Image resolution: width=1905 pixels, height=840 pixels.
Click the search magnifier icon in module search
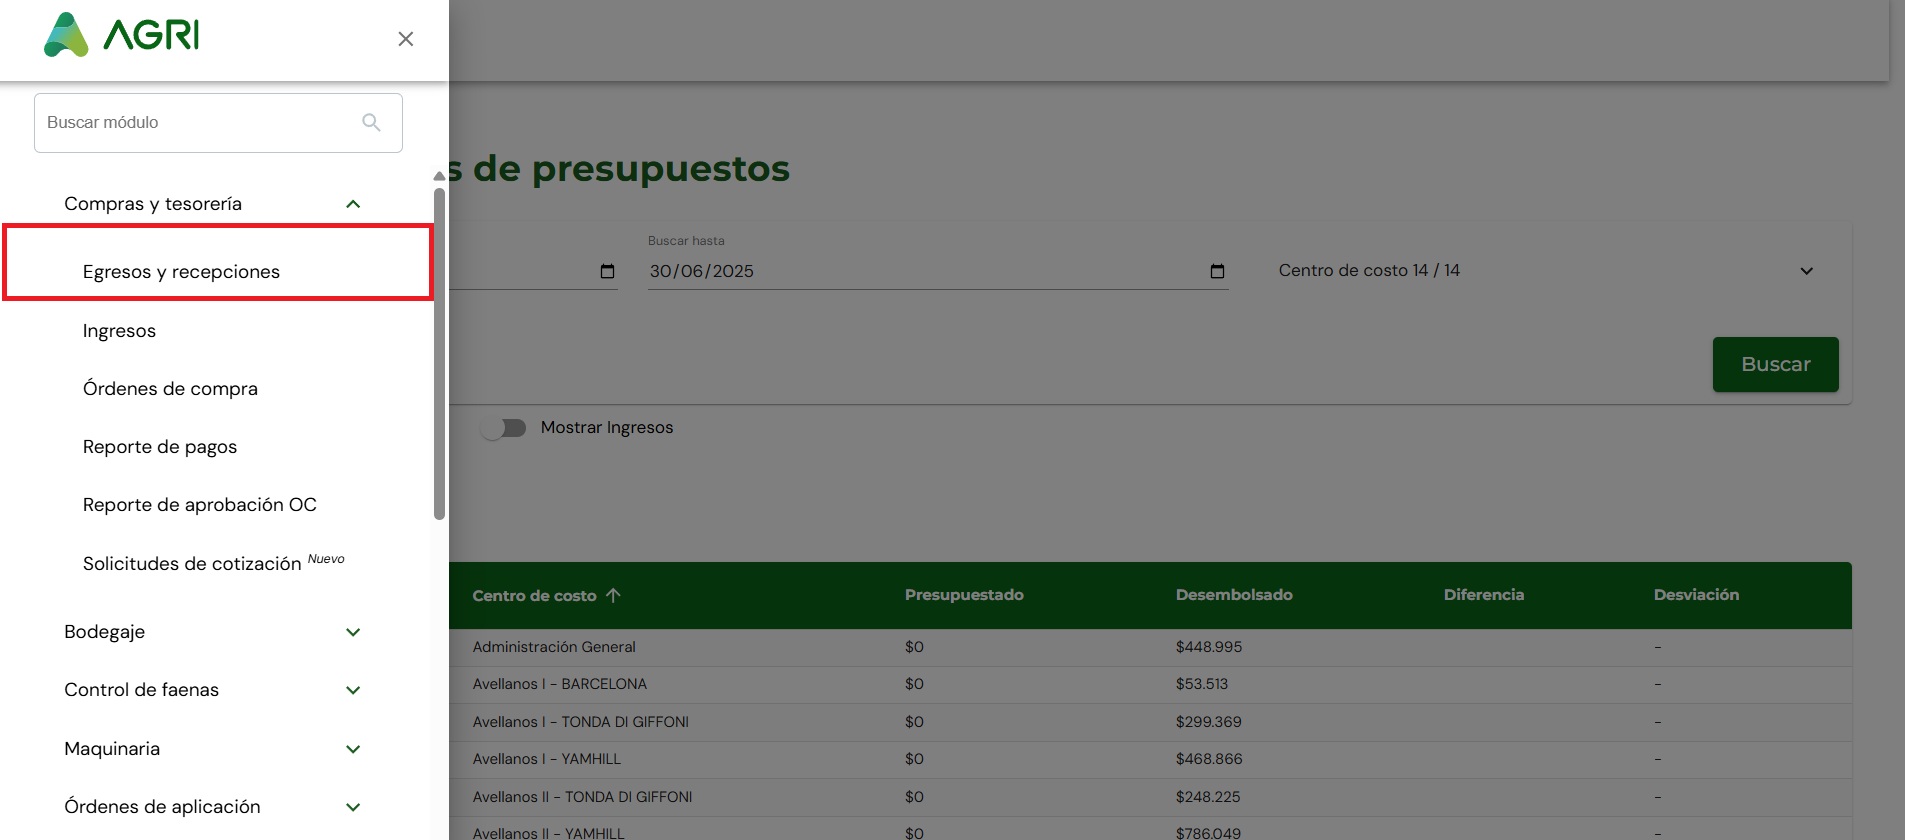click(x=371, y=122)
